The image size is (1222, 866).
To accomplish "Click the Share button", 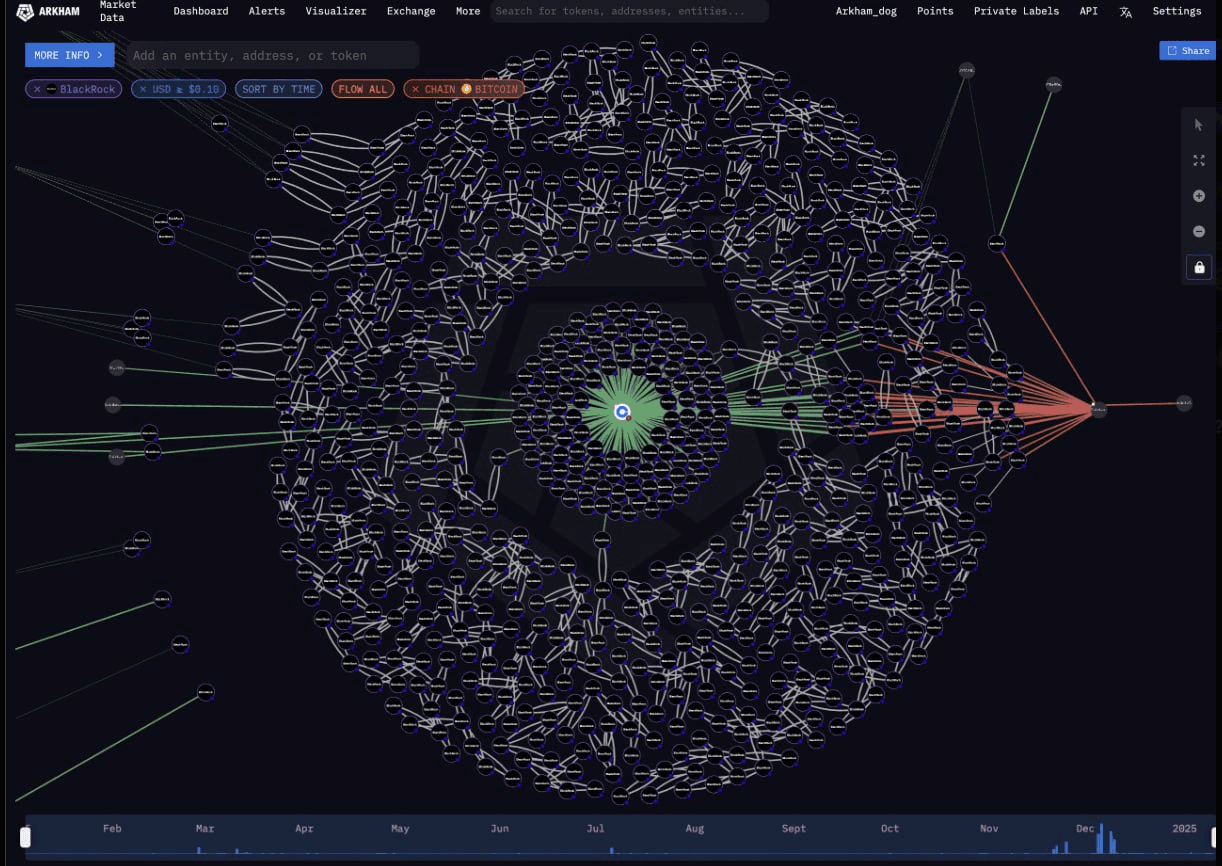I will point(1188,50).
